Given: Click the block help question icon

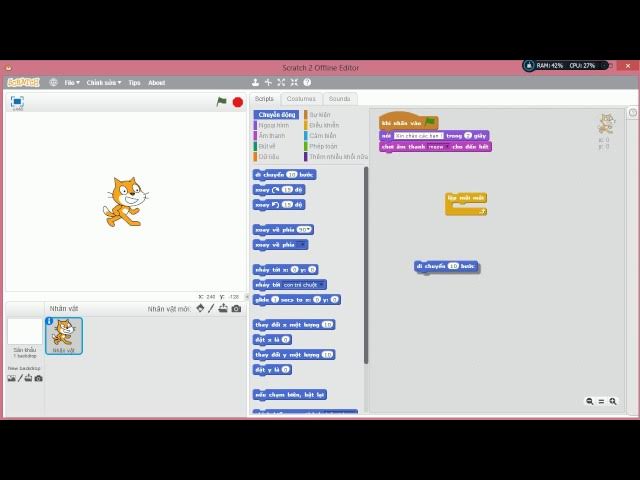Looking at the screenshot, I should (307, 83).
